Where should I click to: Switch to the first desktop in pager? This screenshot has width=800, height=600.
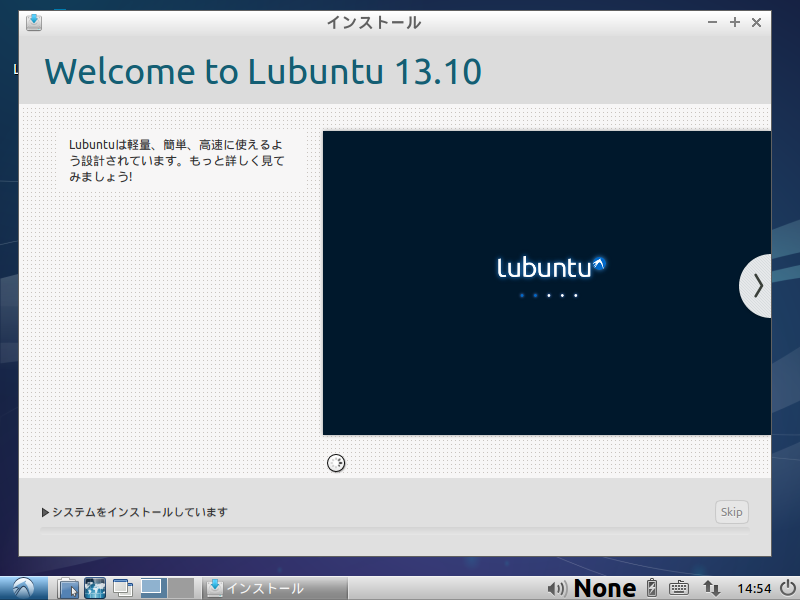[x=154, y=588]
